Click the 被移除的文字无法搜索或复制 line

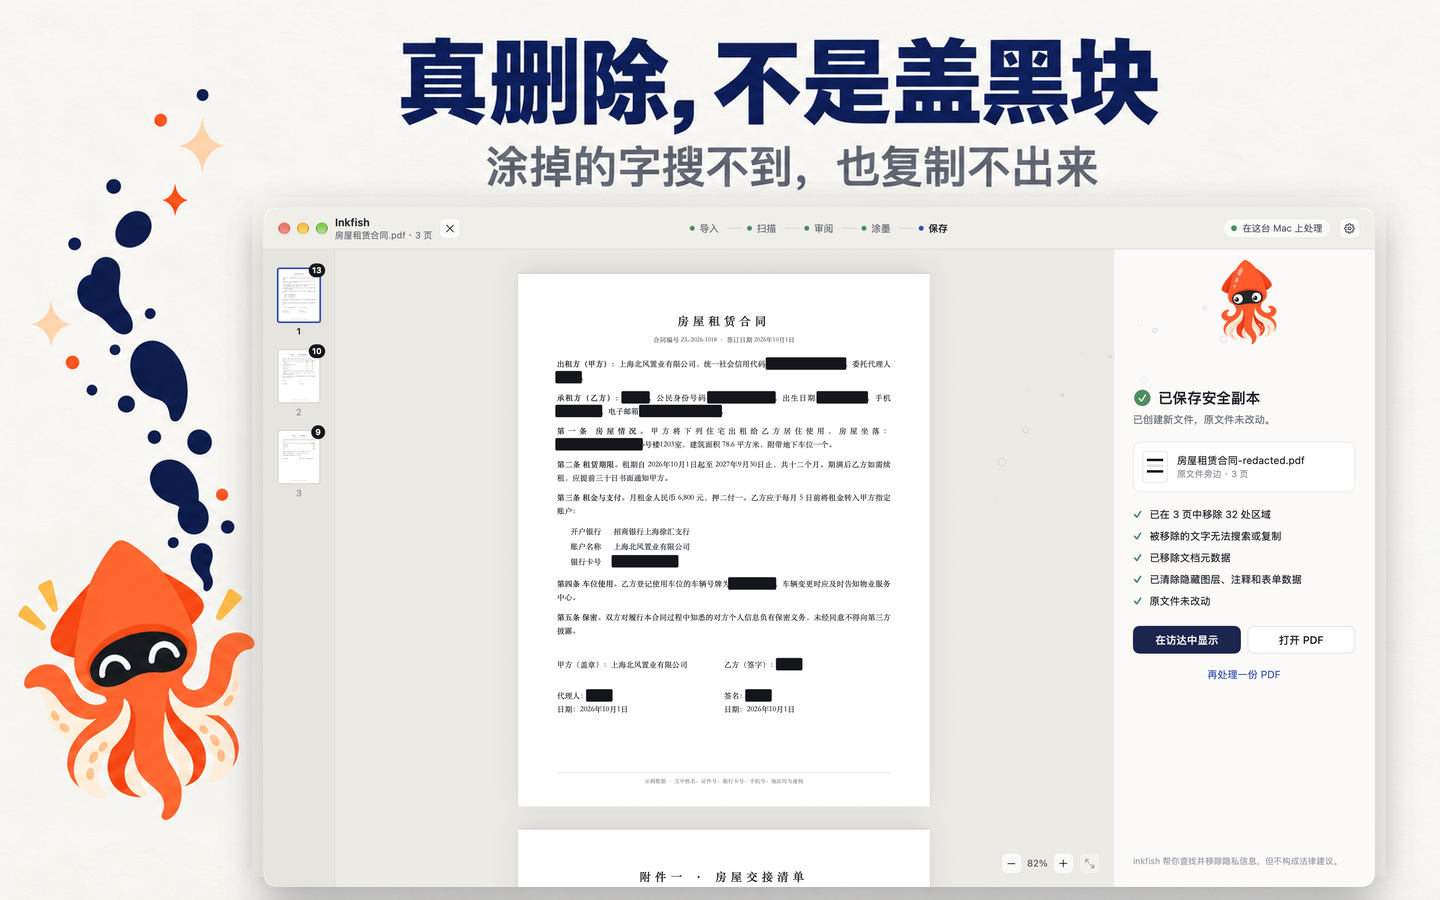tap(1215, 536)
